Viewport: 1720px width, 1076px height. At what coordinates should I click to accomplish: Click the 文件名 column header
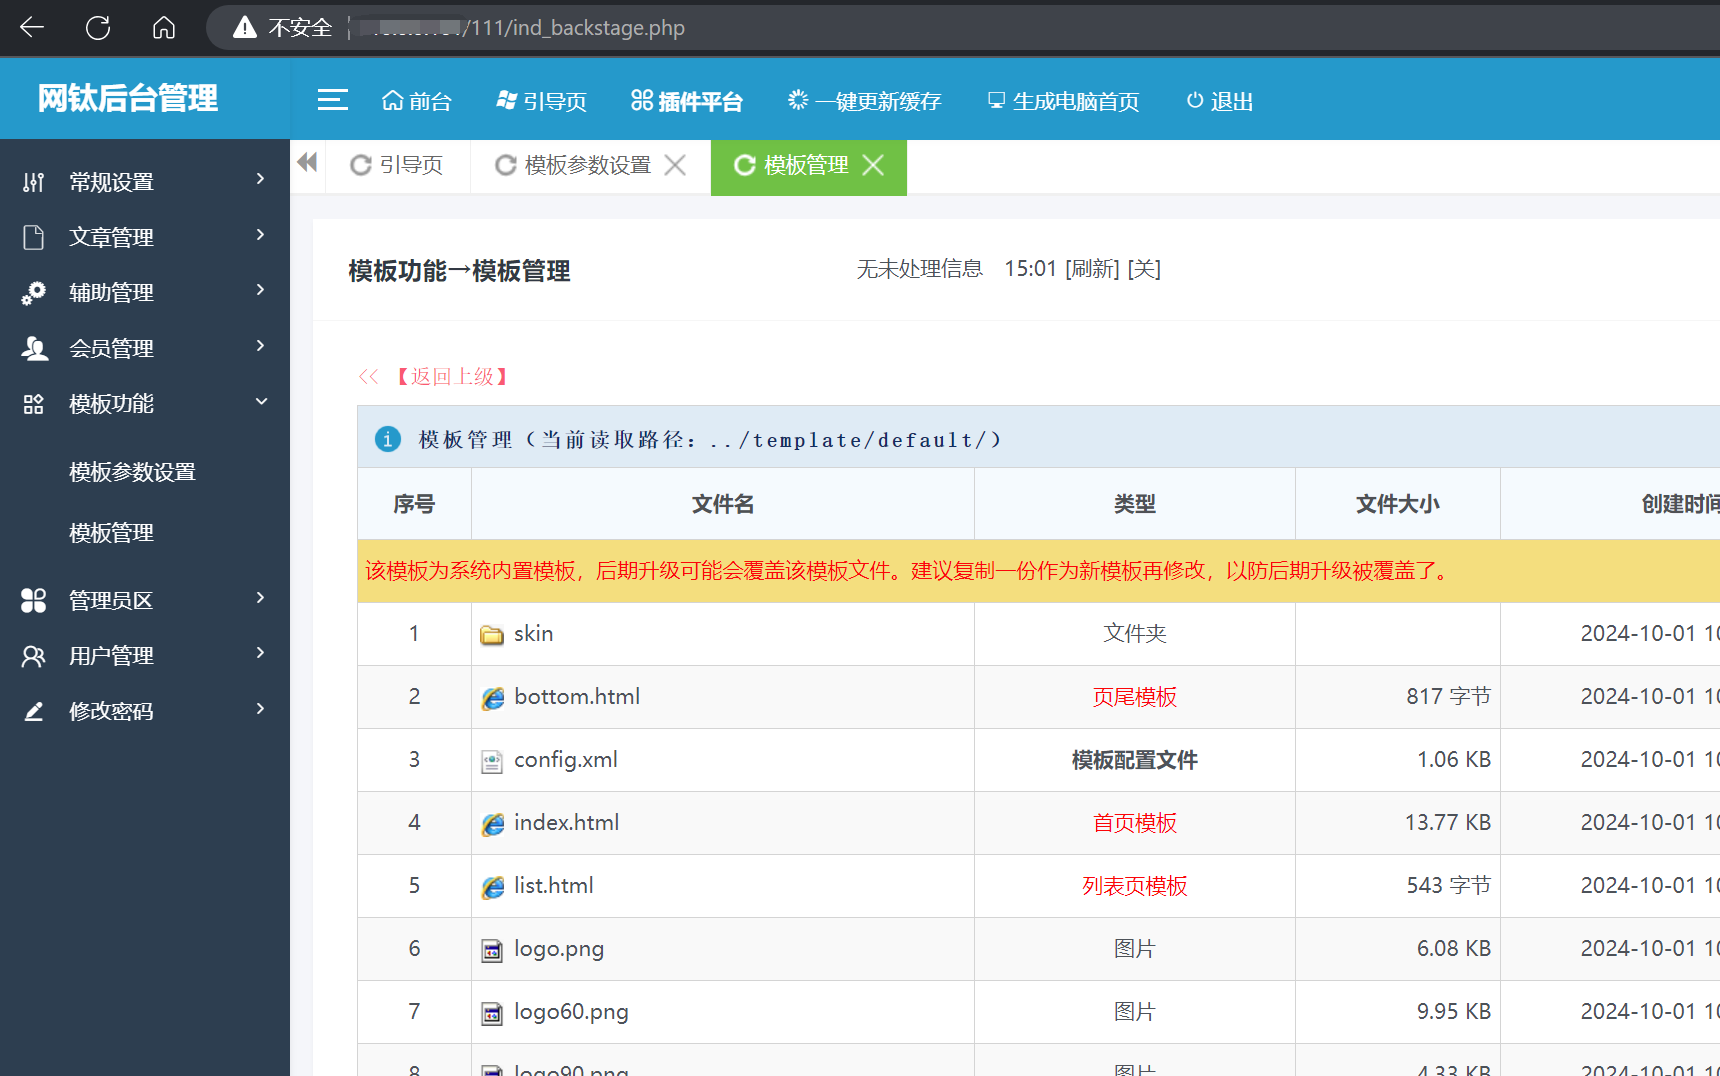point(723,504)
